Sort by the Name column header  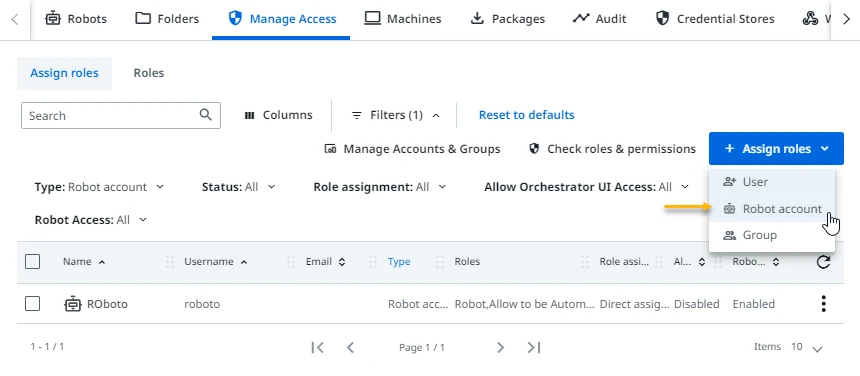pos(84,261)
